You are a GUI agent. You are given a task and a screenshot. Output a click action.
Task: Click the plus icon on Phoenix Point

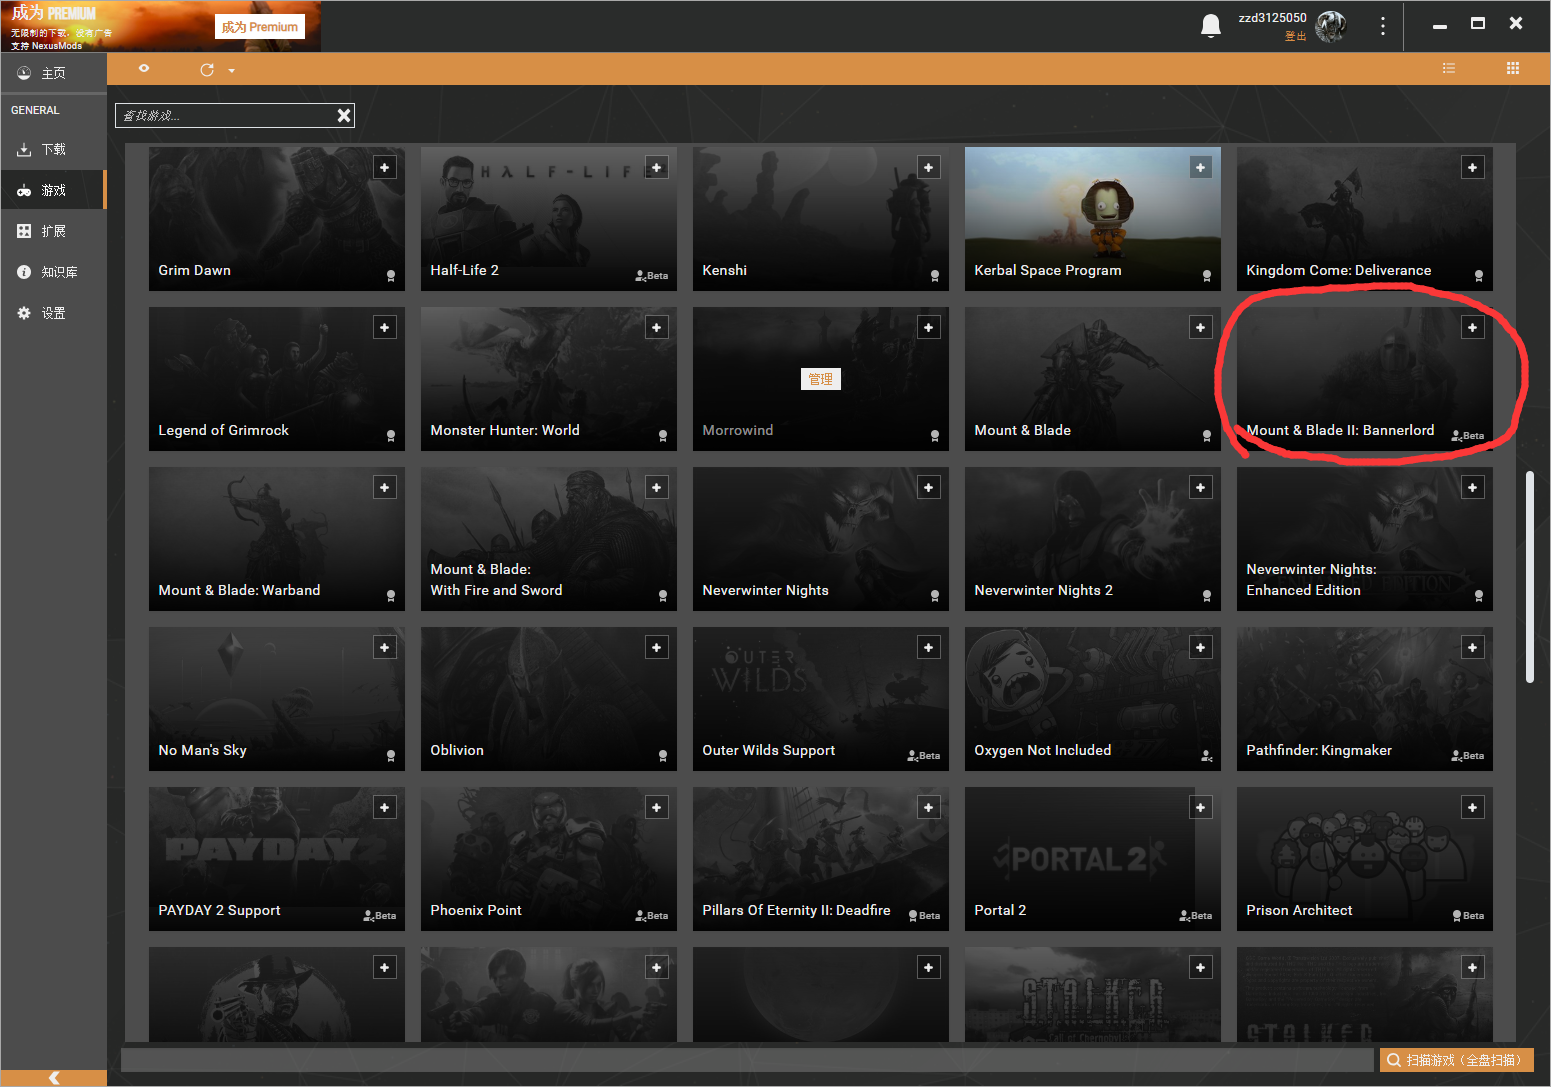[657, 808]
